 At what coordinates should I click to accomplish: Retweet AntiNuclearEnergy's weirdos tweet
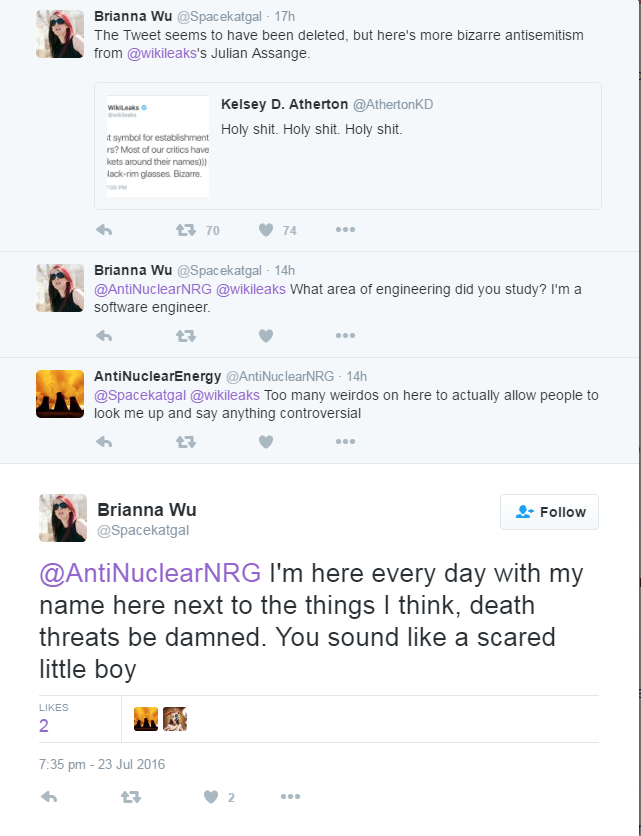[x=186, y=441]
